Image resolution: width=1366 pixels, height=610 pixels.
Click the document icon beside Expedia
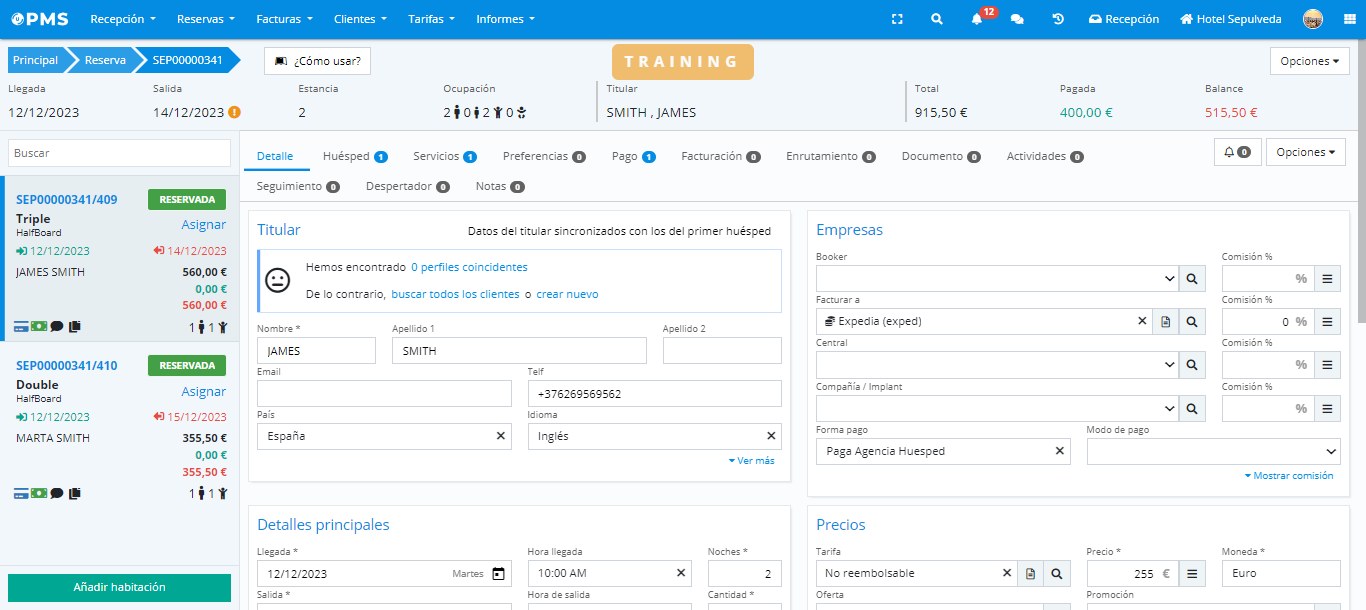tap(1165, 321)
